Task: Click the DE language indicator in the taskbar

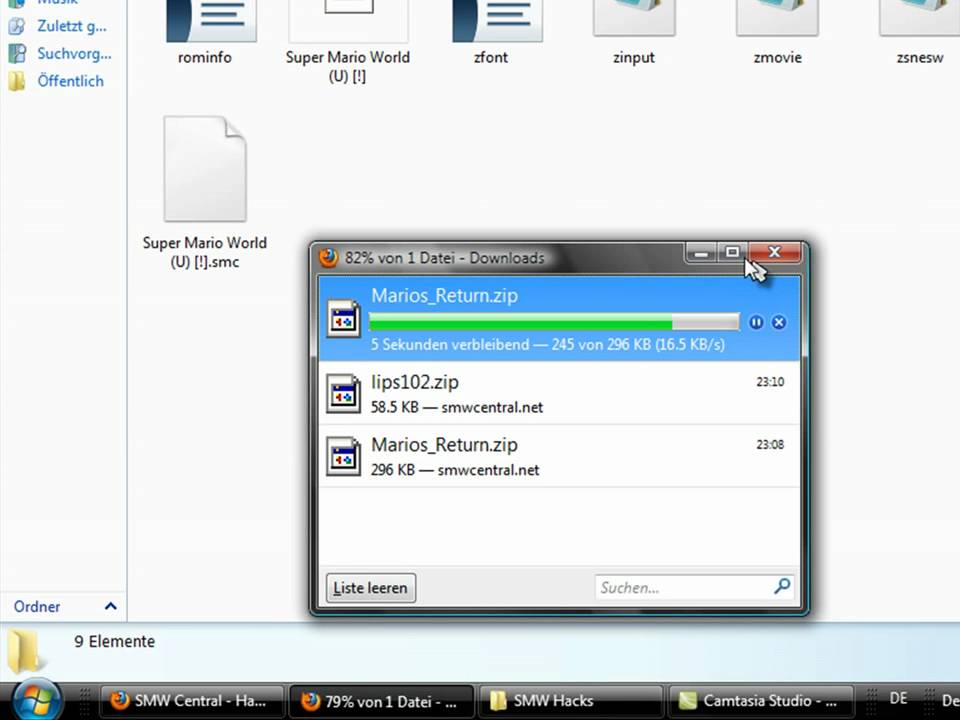Action: pos(898,699)
